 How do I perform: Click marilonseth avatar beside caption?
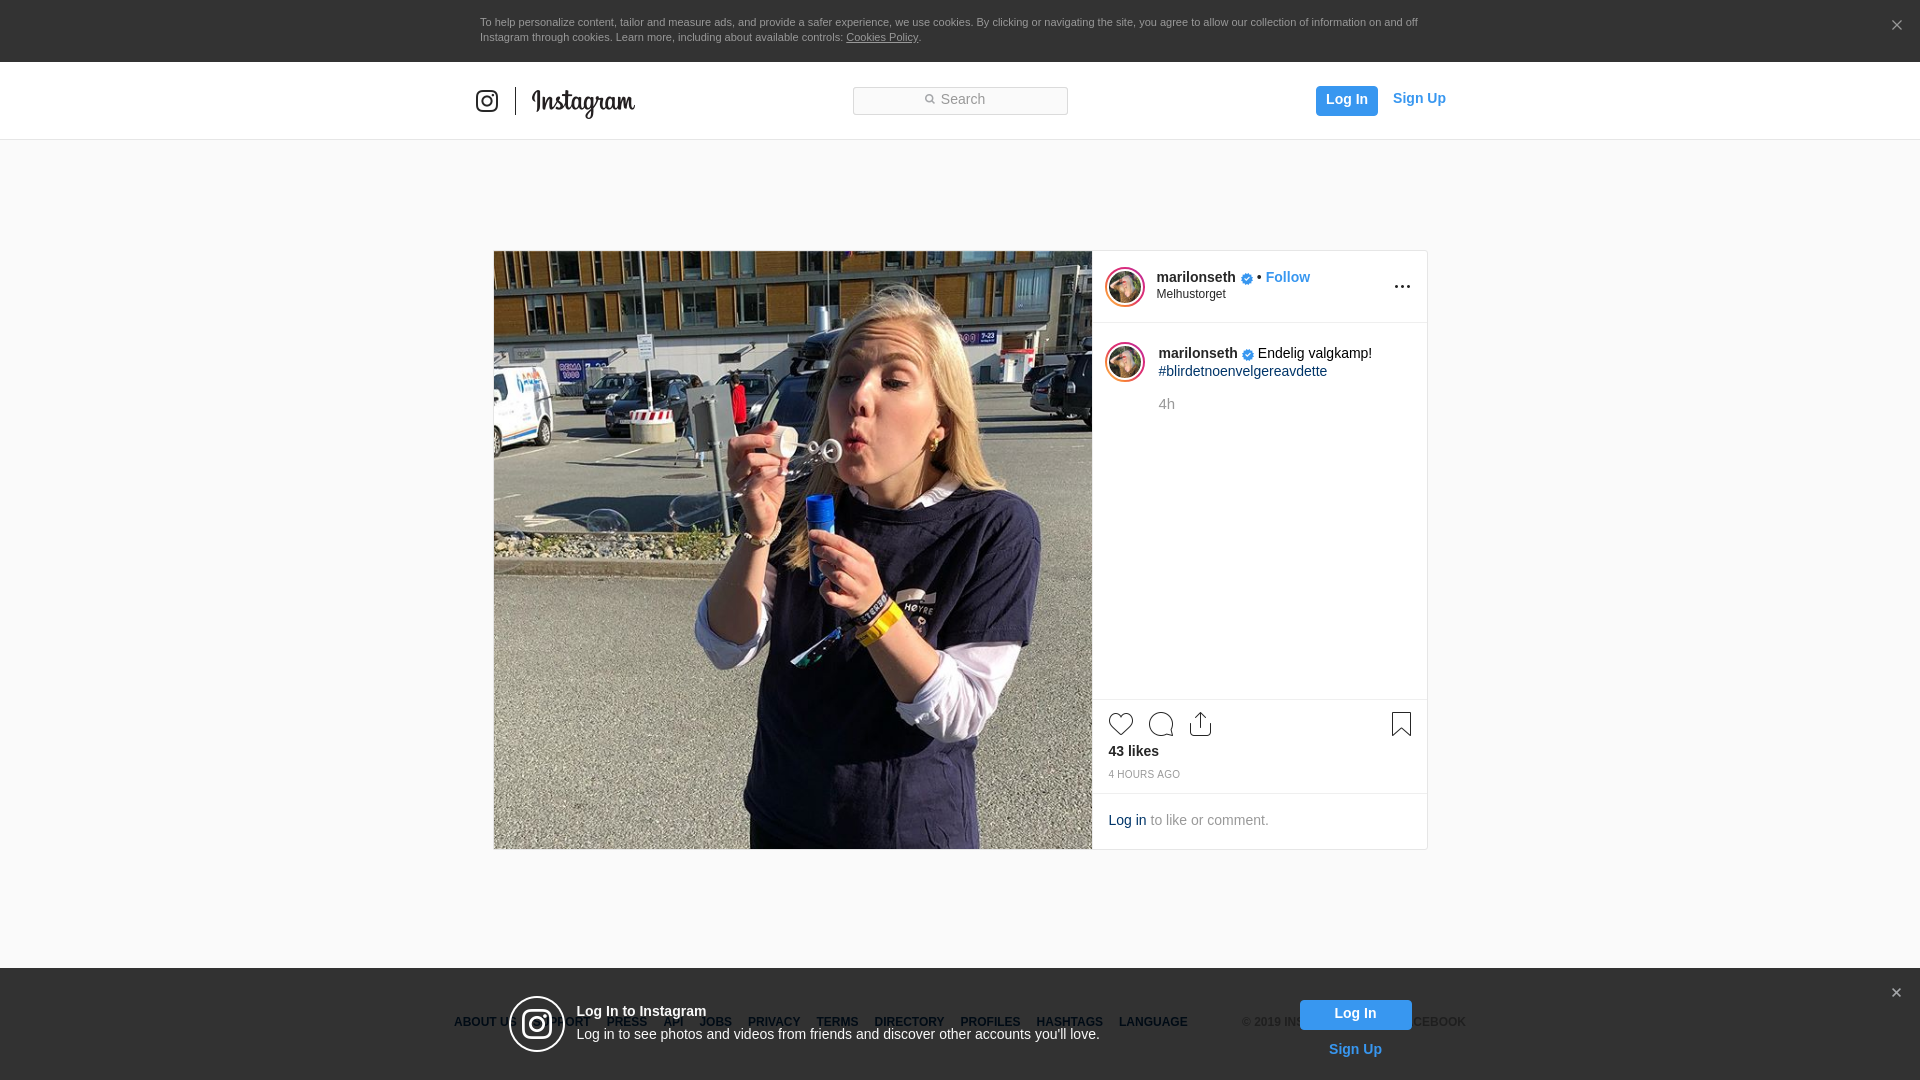click(x=1125, y=362)
